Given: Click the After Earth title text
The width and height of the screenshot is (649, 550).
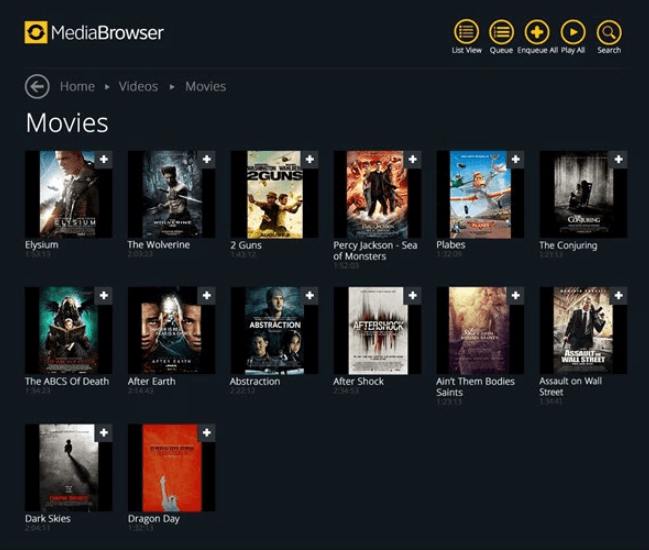Looking at the screenshot, I should [151, 381].
